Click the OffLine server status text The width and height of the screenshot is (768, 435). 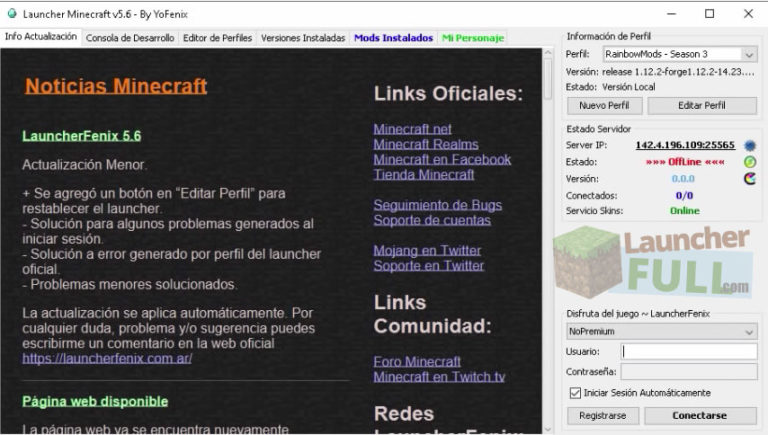pyautogui.click(x=685, y=162)
